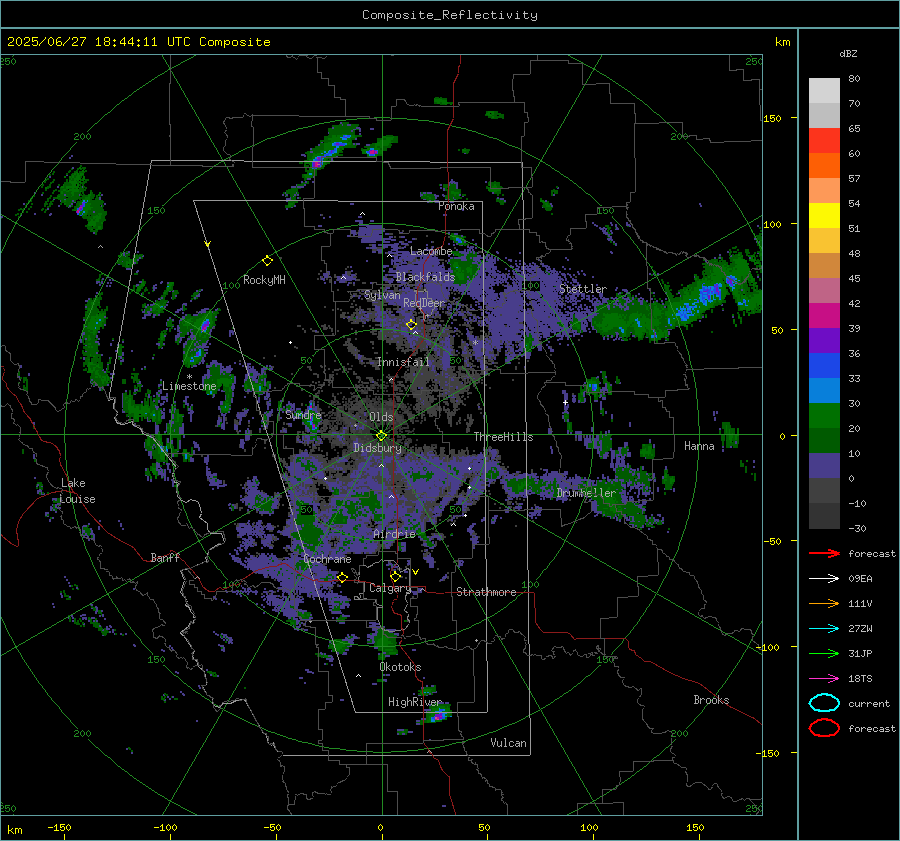Click the red 65-60 dBZ color swatch
This screenshot has height=841, width=900.
click(824, 141)
